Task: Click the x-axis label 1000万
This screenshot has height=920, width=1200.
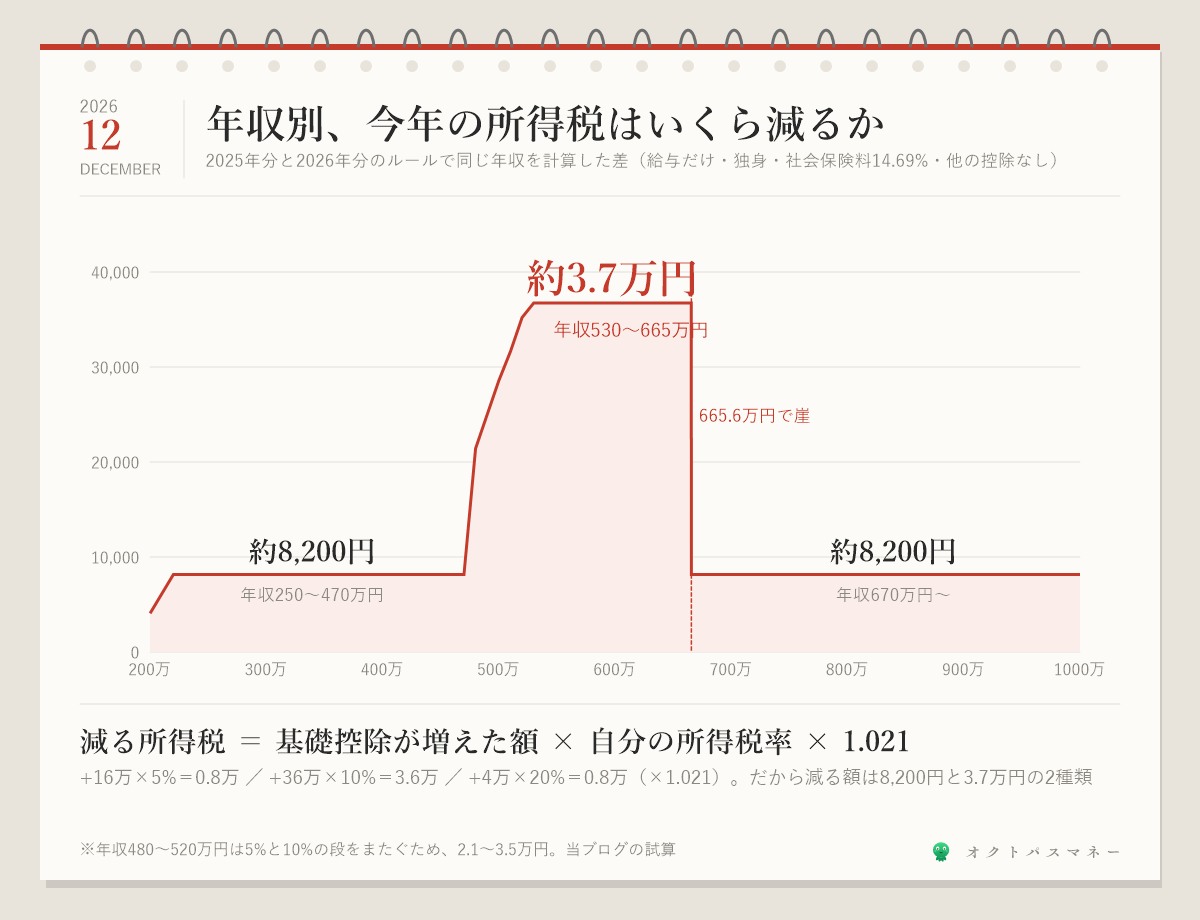Action: [1079, 670]
